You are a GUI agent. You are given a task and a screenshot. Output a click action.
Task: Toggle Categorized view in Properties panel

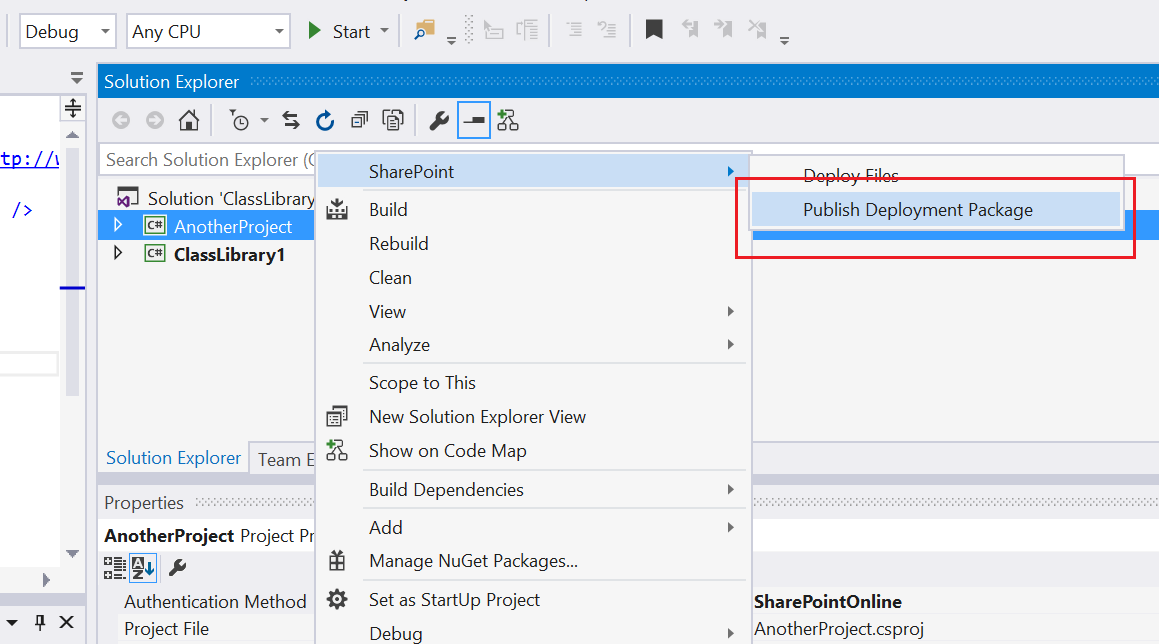tap(115, 568)
